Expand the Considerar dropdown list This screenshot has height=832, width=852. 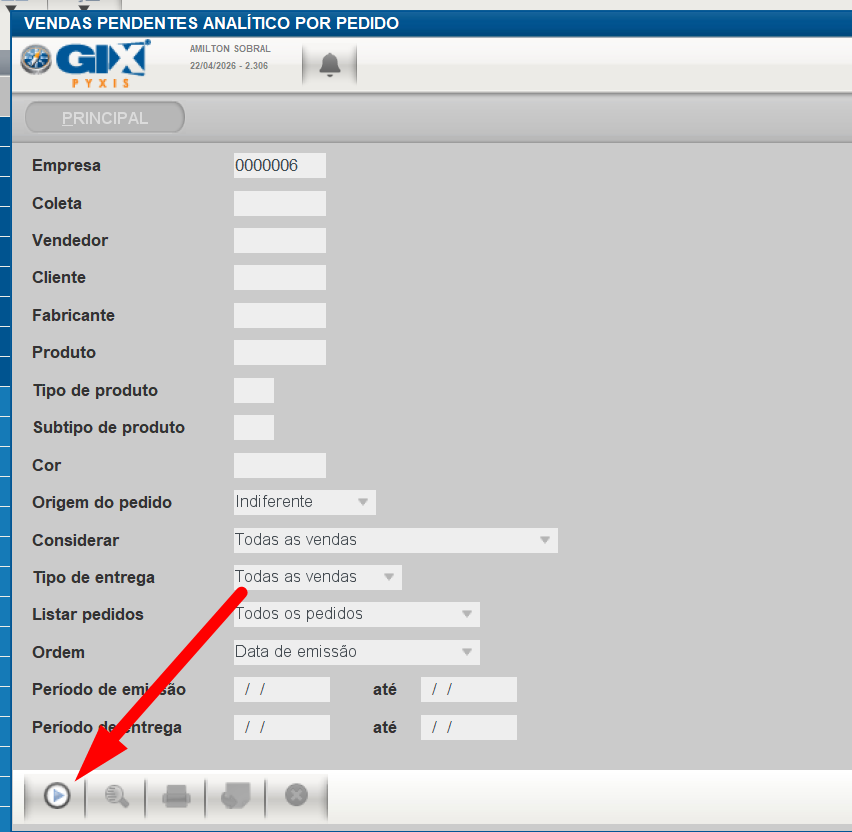[x=395, y=540]
